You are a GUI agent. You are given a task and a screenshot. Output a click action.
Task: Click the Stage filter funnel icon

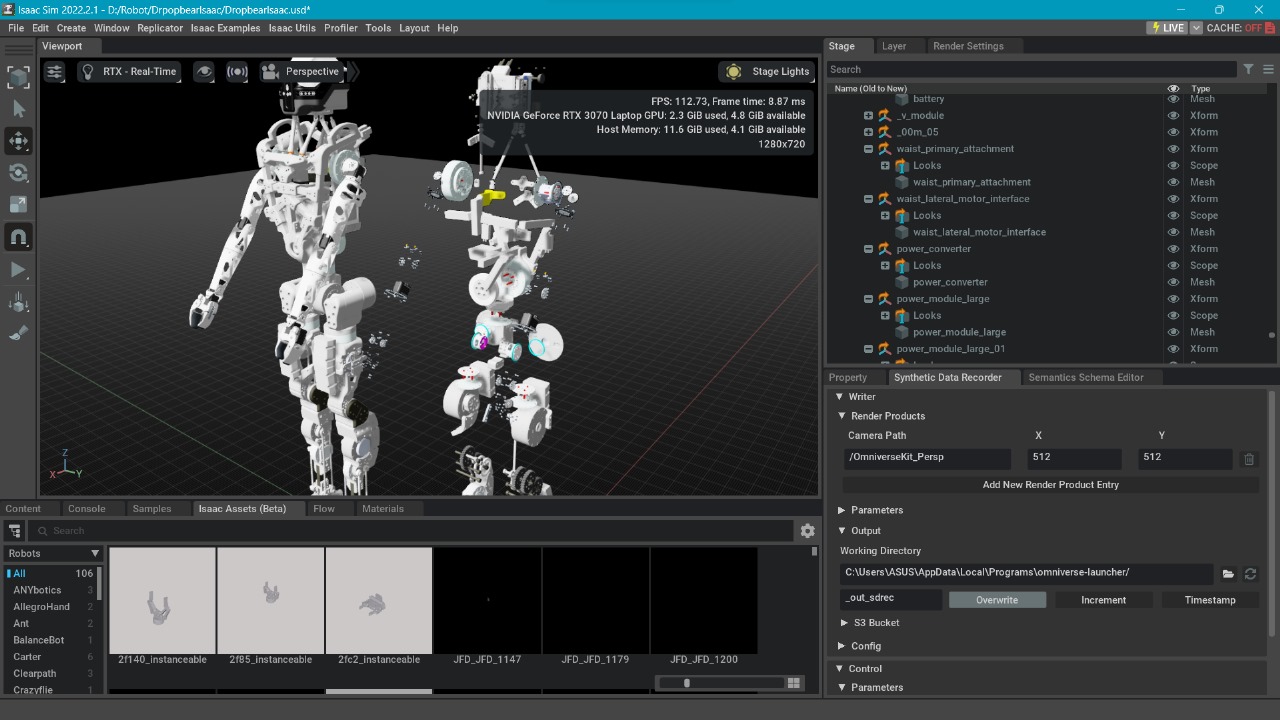[x=1248, y=69]
